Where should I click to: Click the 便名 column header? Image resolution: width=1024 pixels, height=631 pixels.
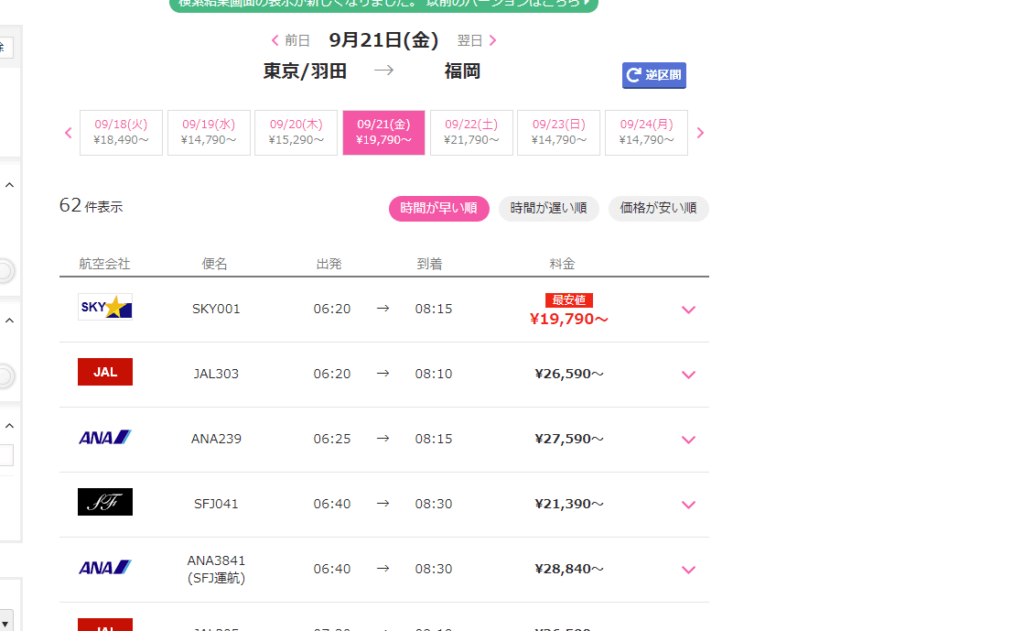[x=214, y=264]
